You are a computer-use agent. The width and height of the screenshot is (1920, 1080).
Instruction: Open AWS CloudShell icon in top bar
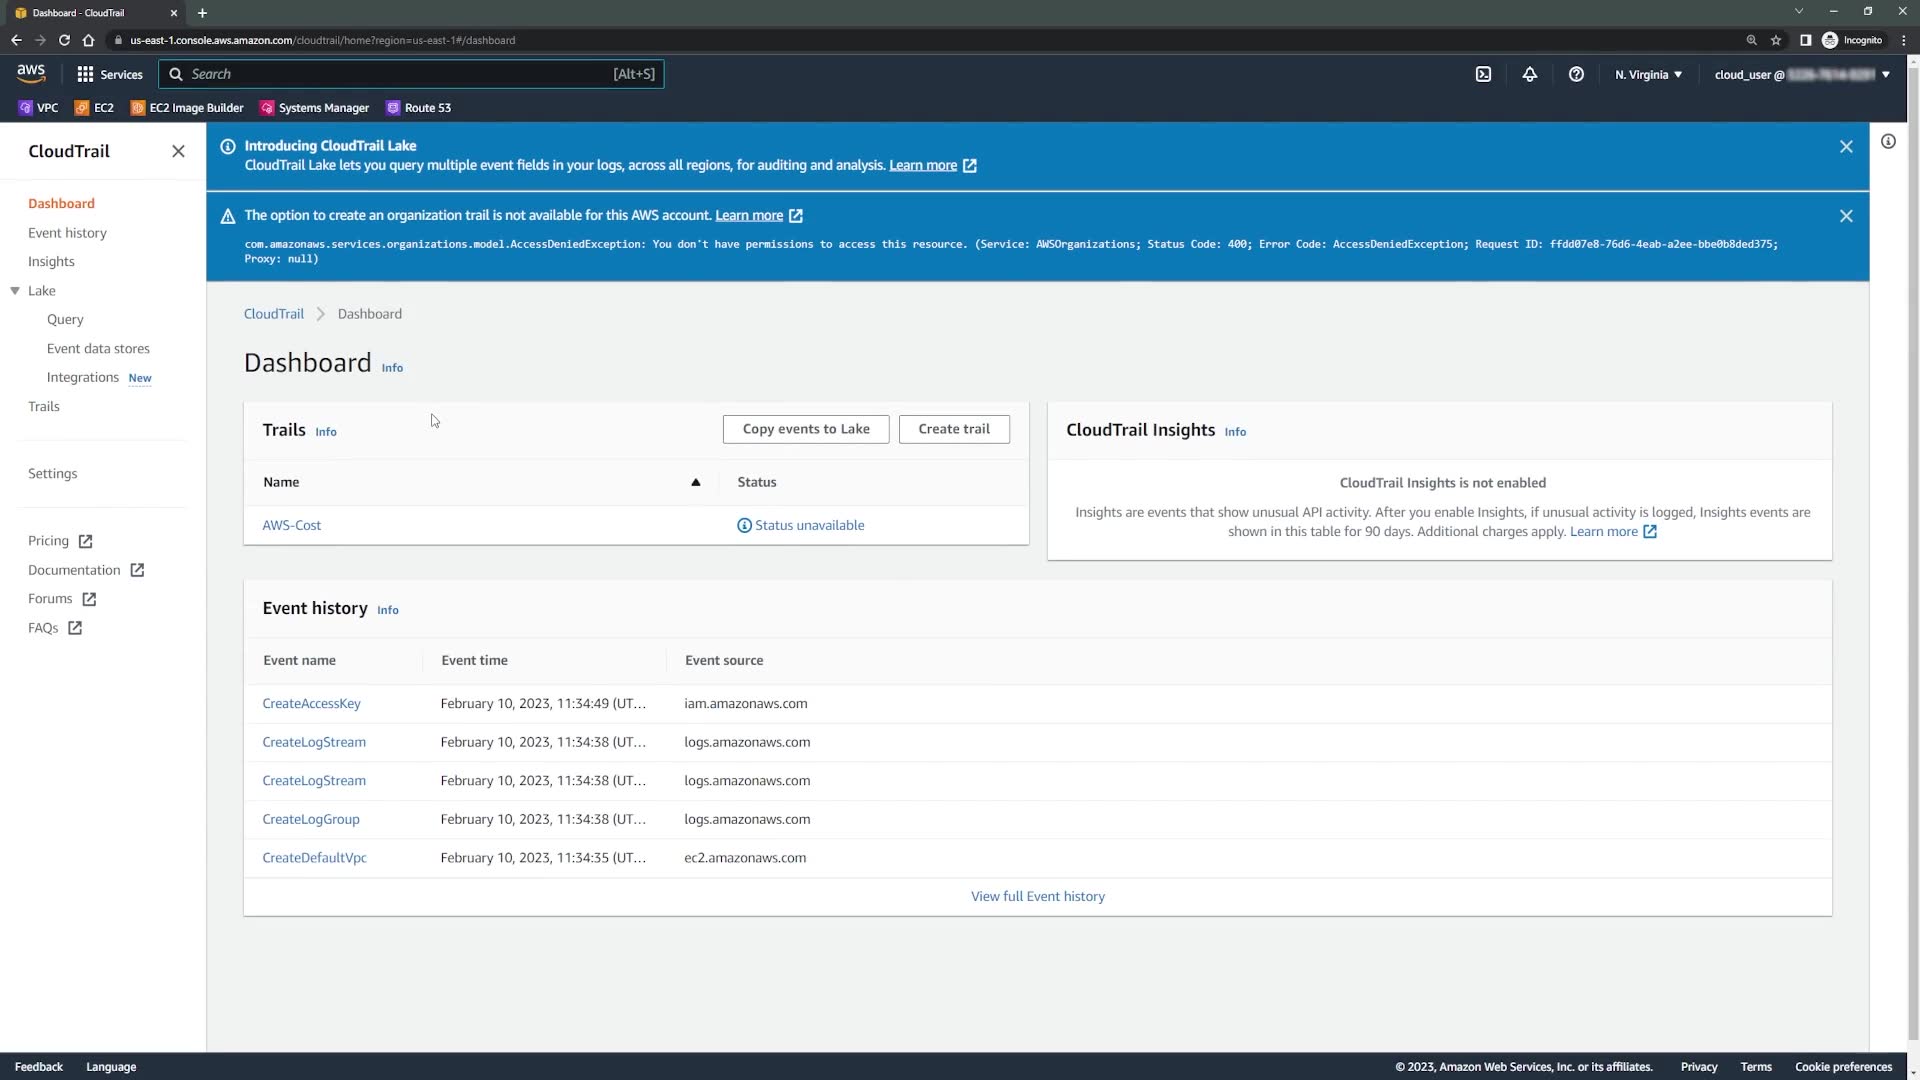(1483, 74)
